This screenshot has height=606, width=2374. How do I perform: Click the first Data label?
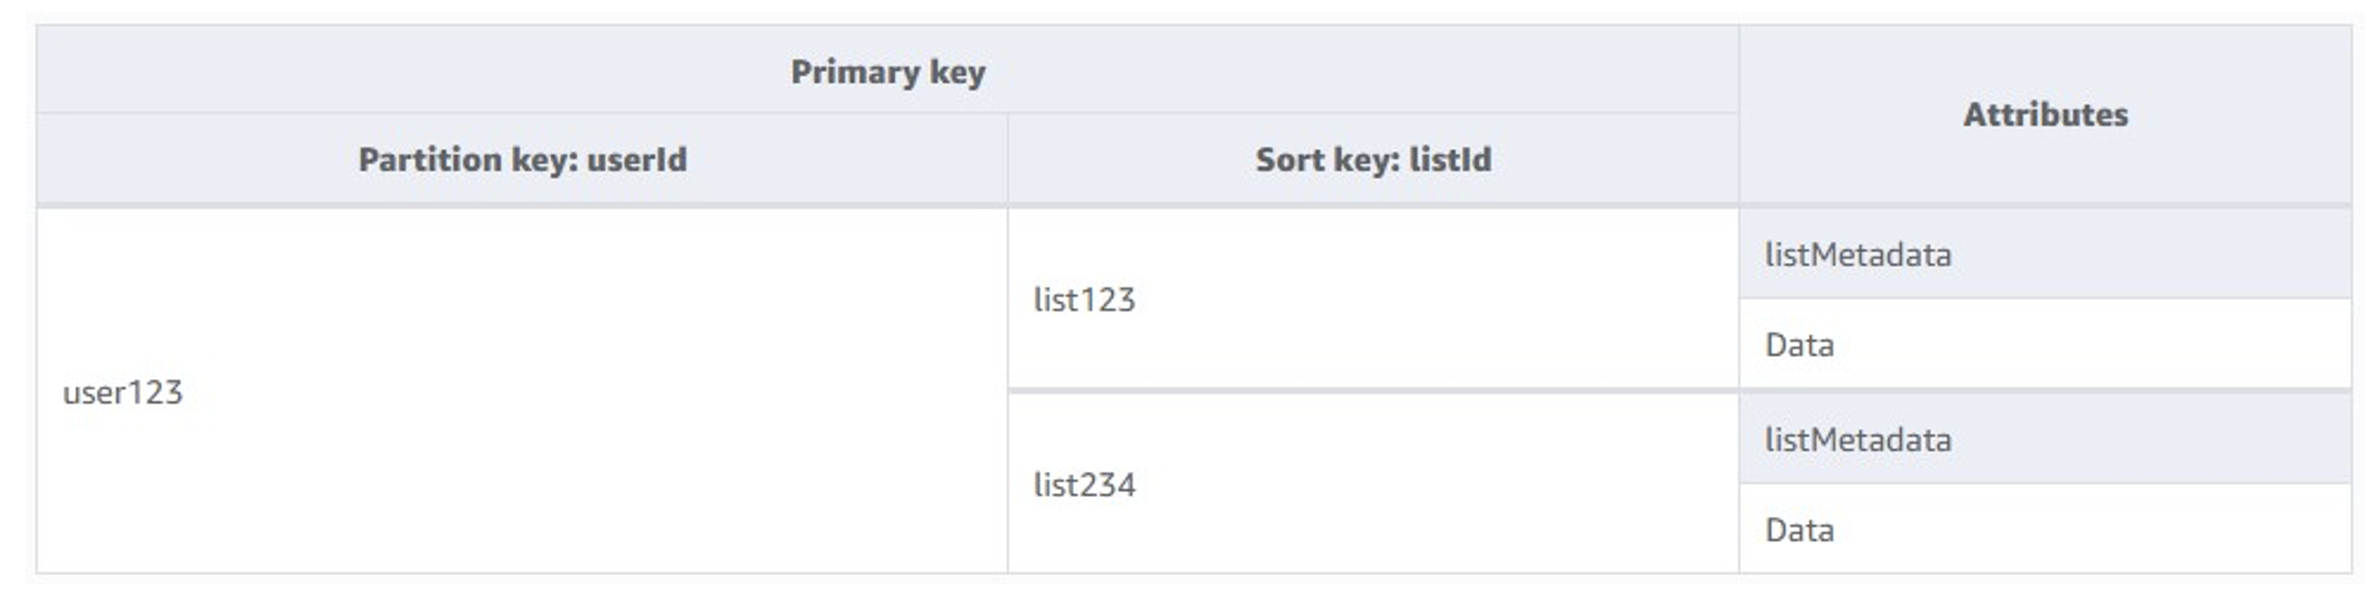tap(1799, 345)
